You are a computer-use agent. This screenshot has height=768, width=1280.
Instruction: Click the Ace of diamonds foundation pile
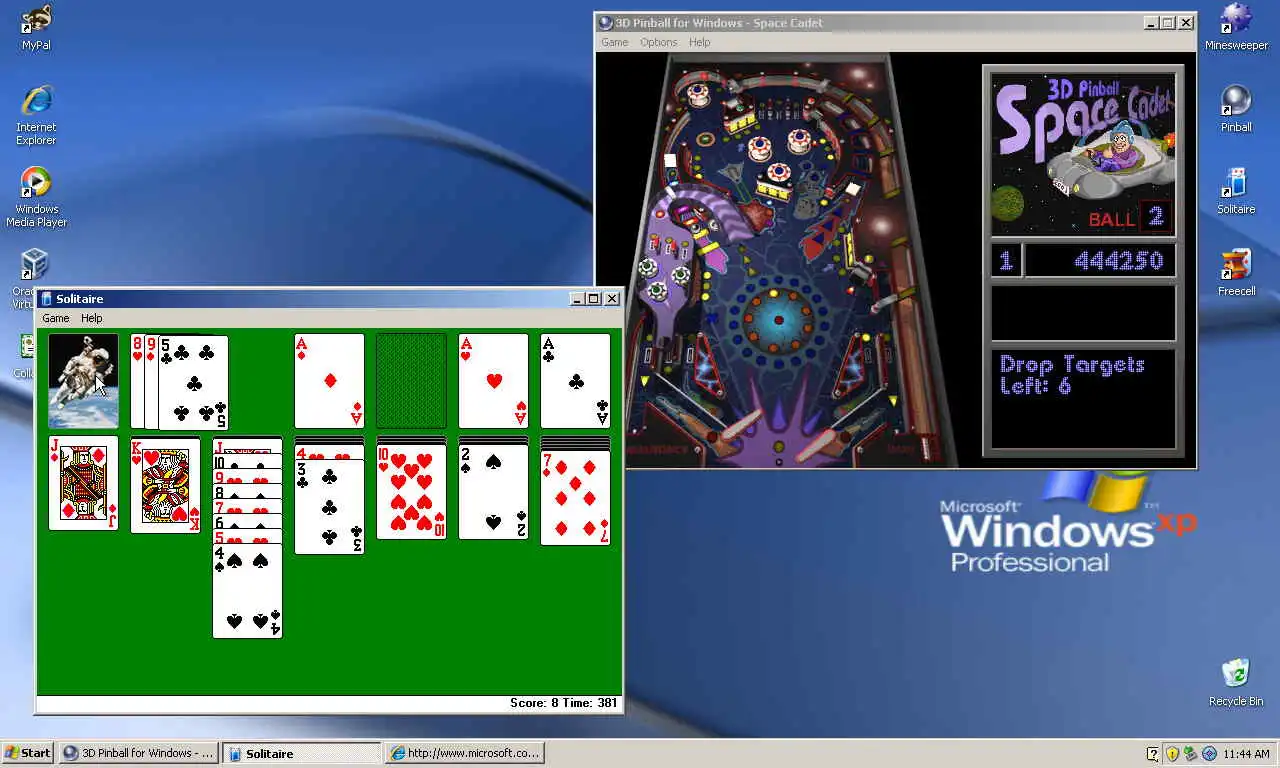coord(329,381)
